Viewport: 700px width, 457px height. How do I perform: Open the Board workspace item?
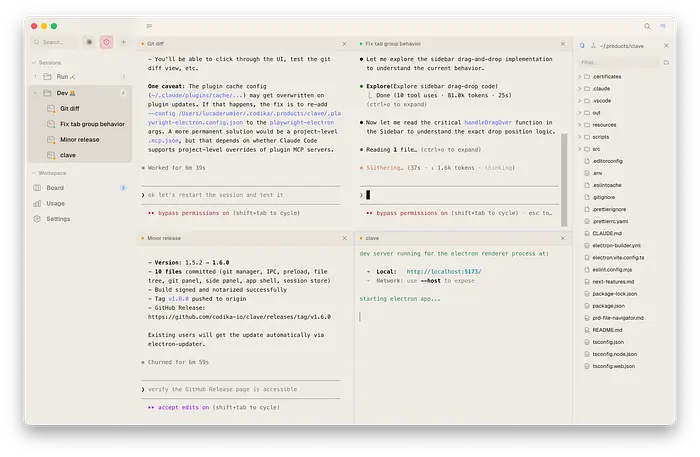pyautogui.click(x=54, y=187)
